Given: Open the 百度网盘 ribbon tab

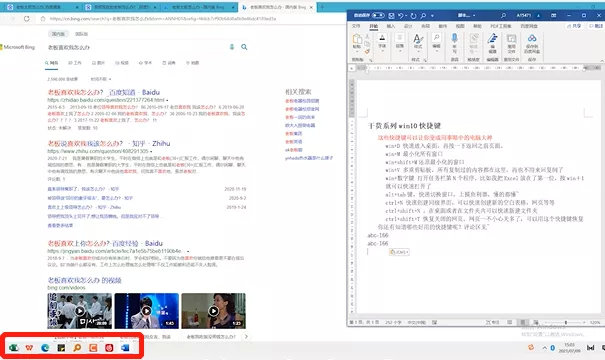Looking at the screenshot, I should [x=529, y=26].
